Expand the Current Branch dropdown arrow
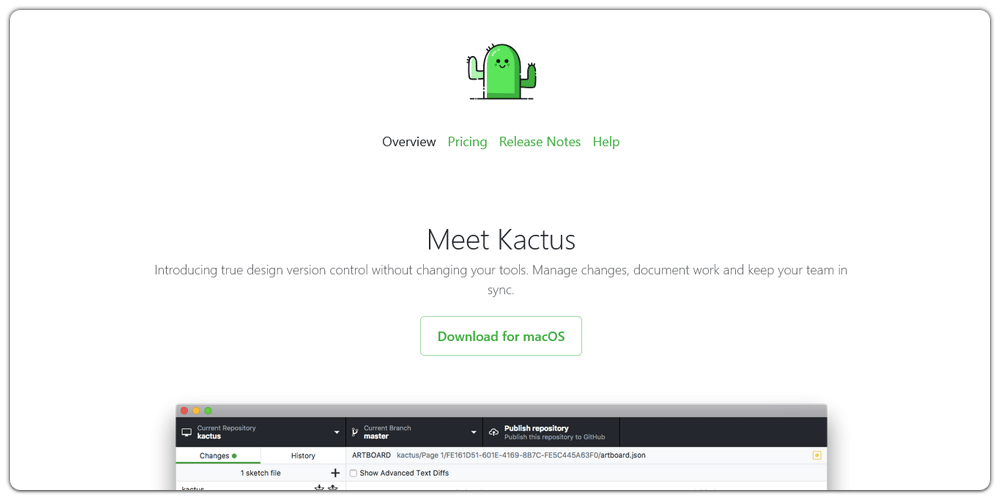The width and height of the screenshot is (1000, 500). [473, 432]
